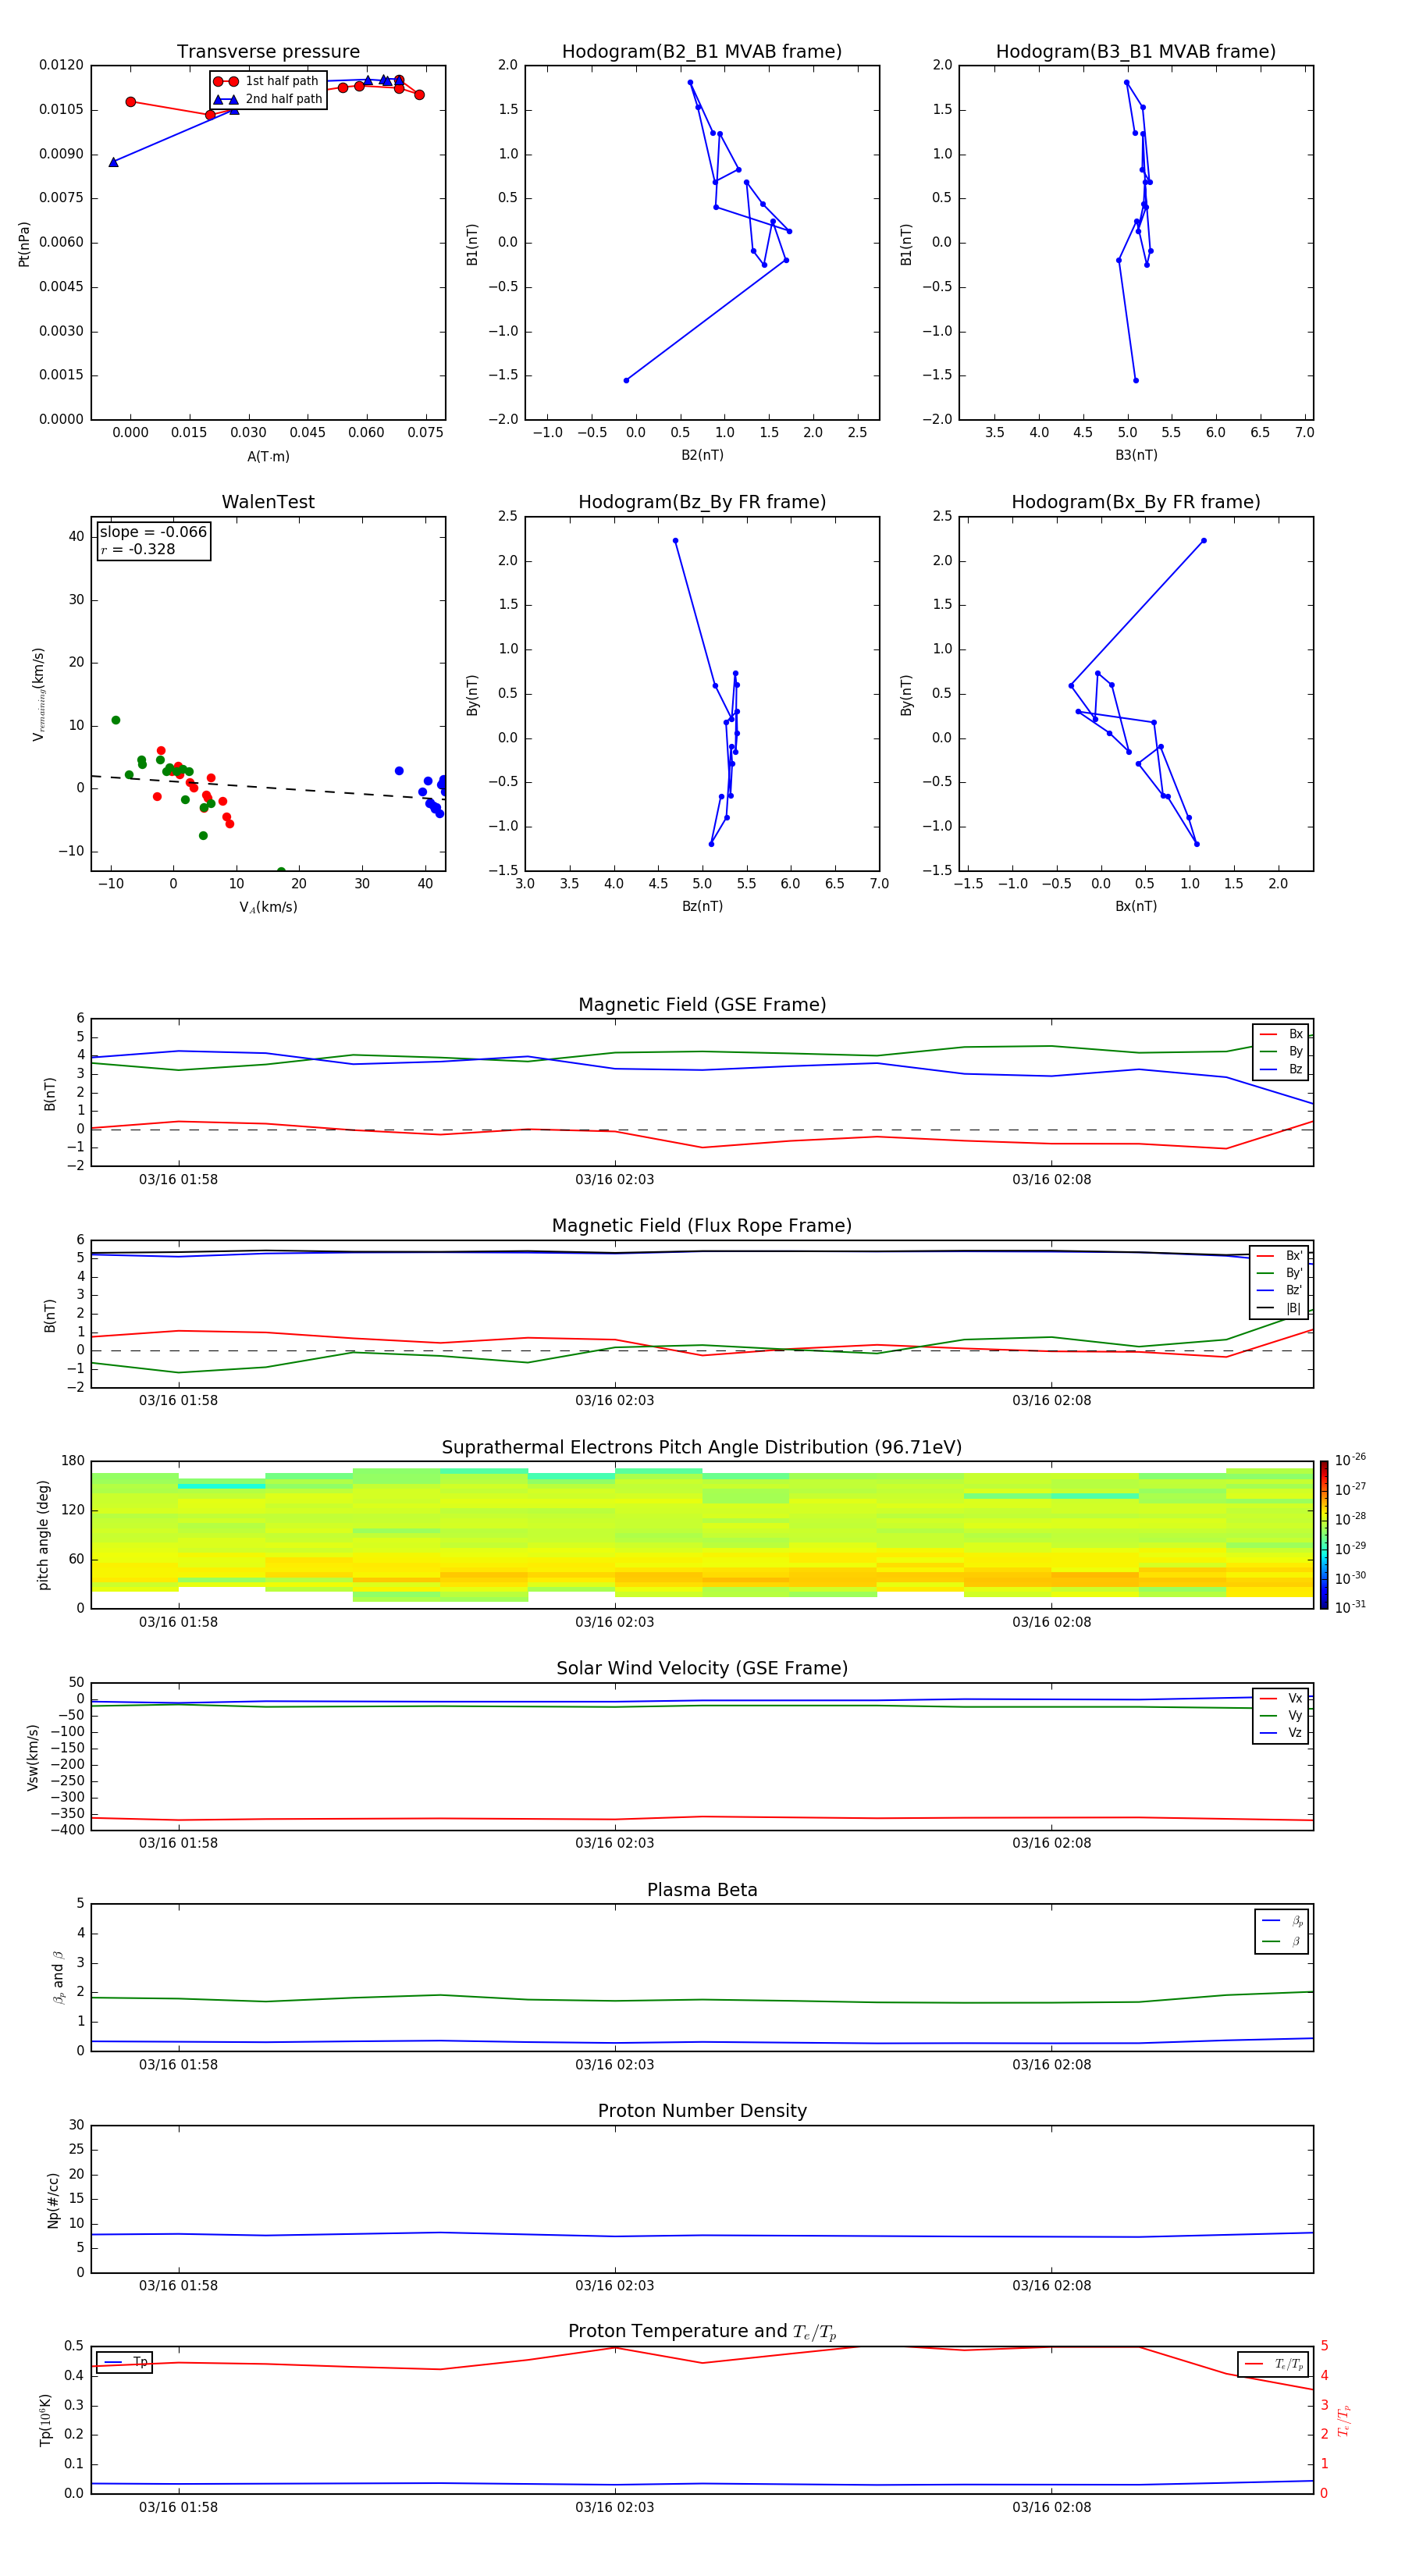Click the 'pitch angle (deg)' y-axis label
The image size is (1405, 2576).
44,1535
